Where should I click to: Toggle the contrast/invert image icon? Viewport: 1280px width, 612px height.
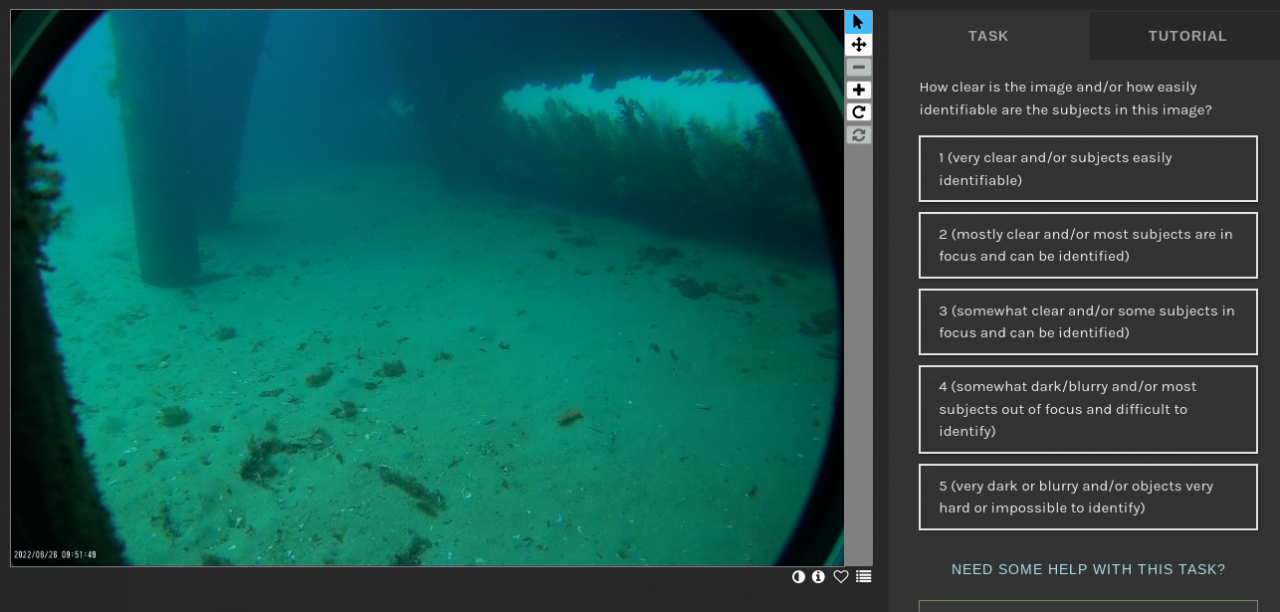[798, 577]
